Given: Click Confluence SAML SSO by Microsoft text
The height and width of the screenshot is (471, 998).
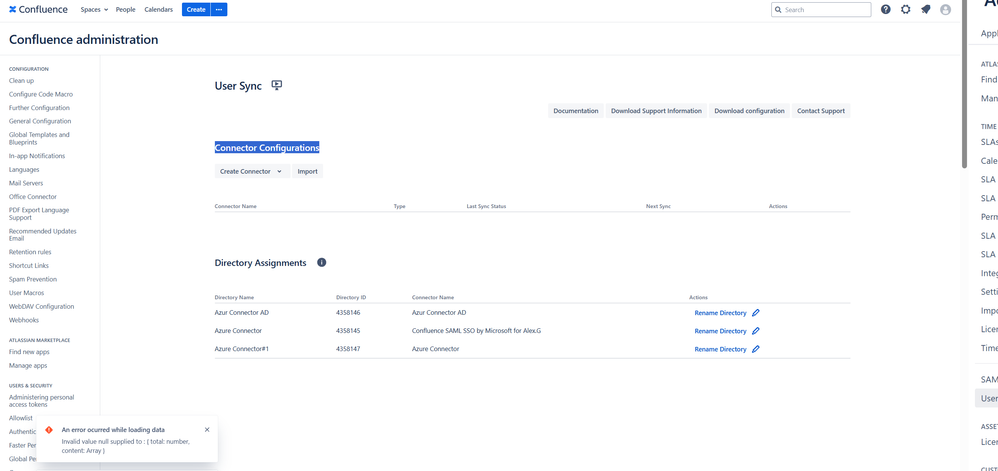Looking at the screenshot, I should click(x=476, y=331).
